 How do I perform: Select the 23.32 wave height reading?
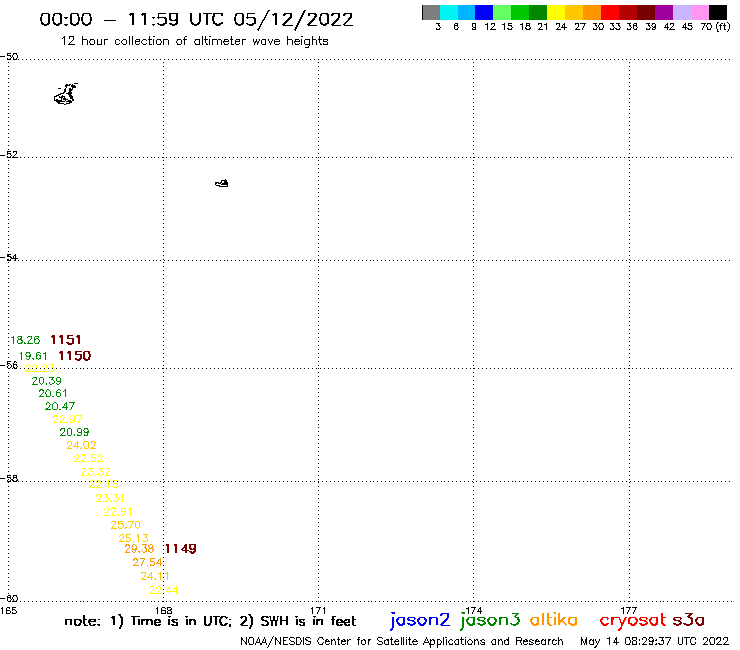96,472
